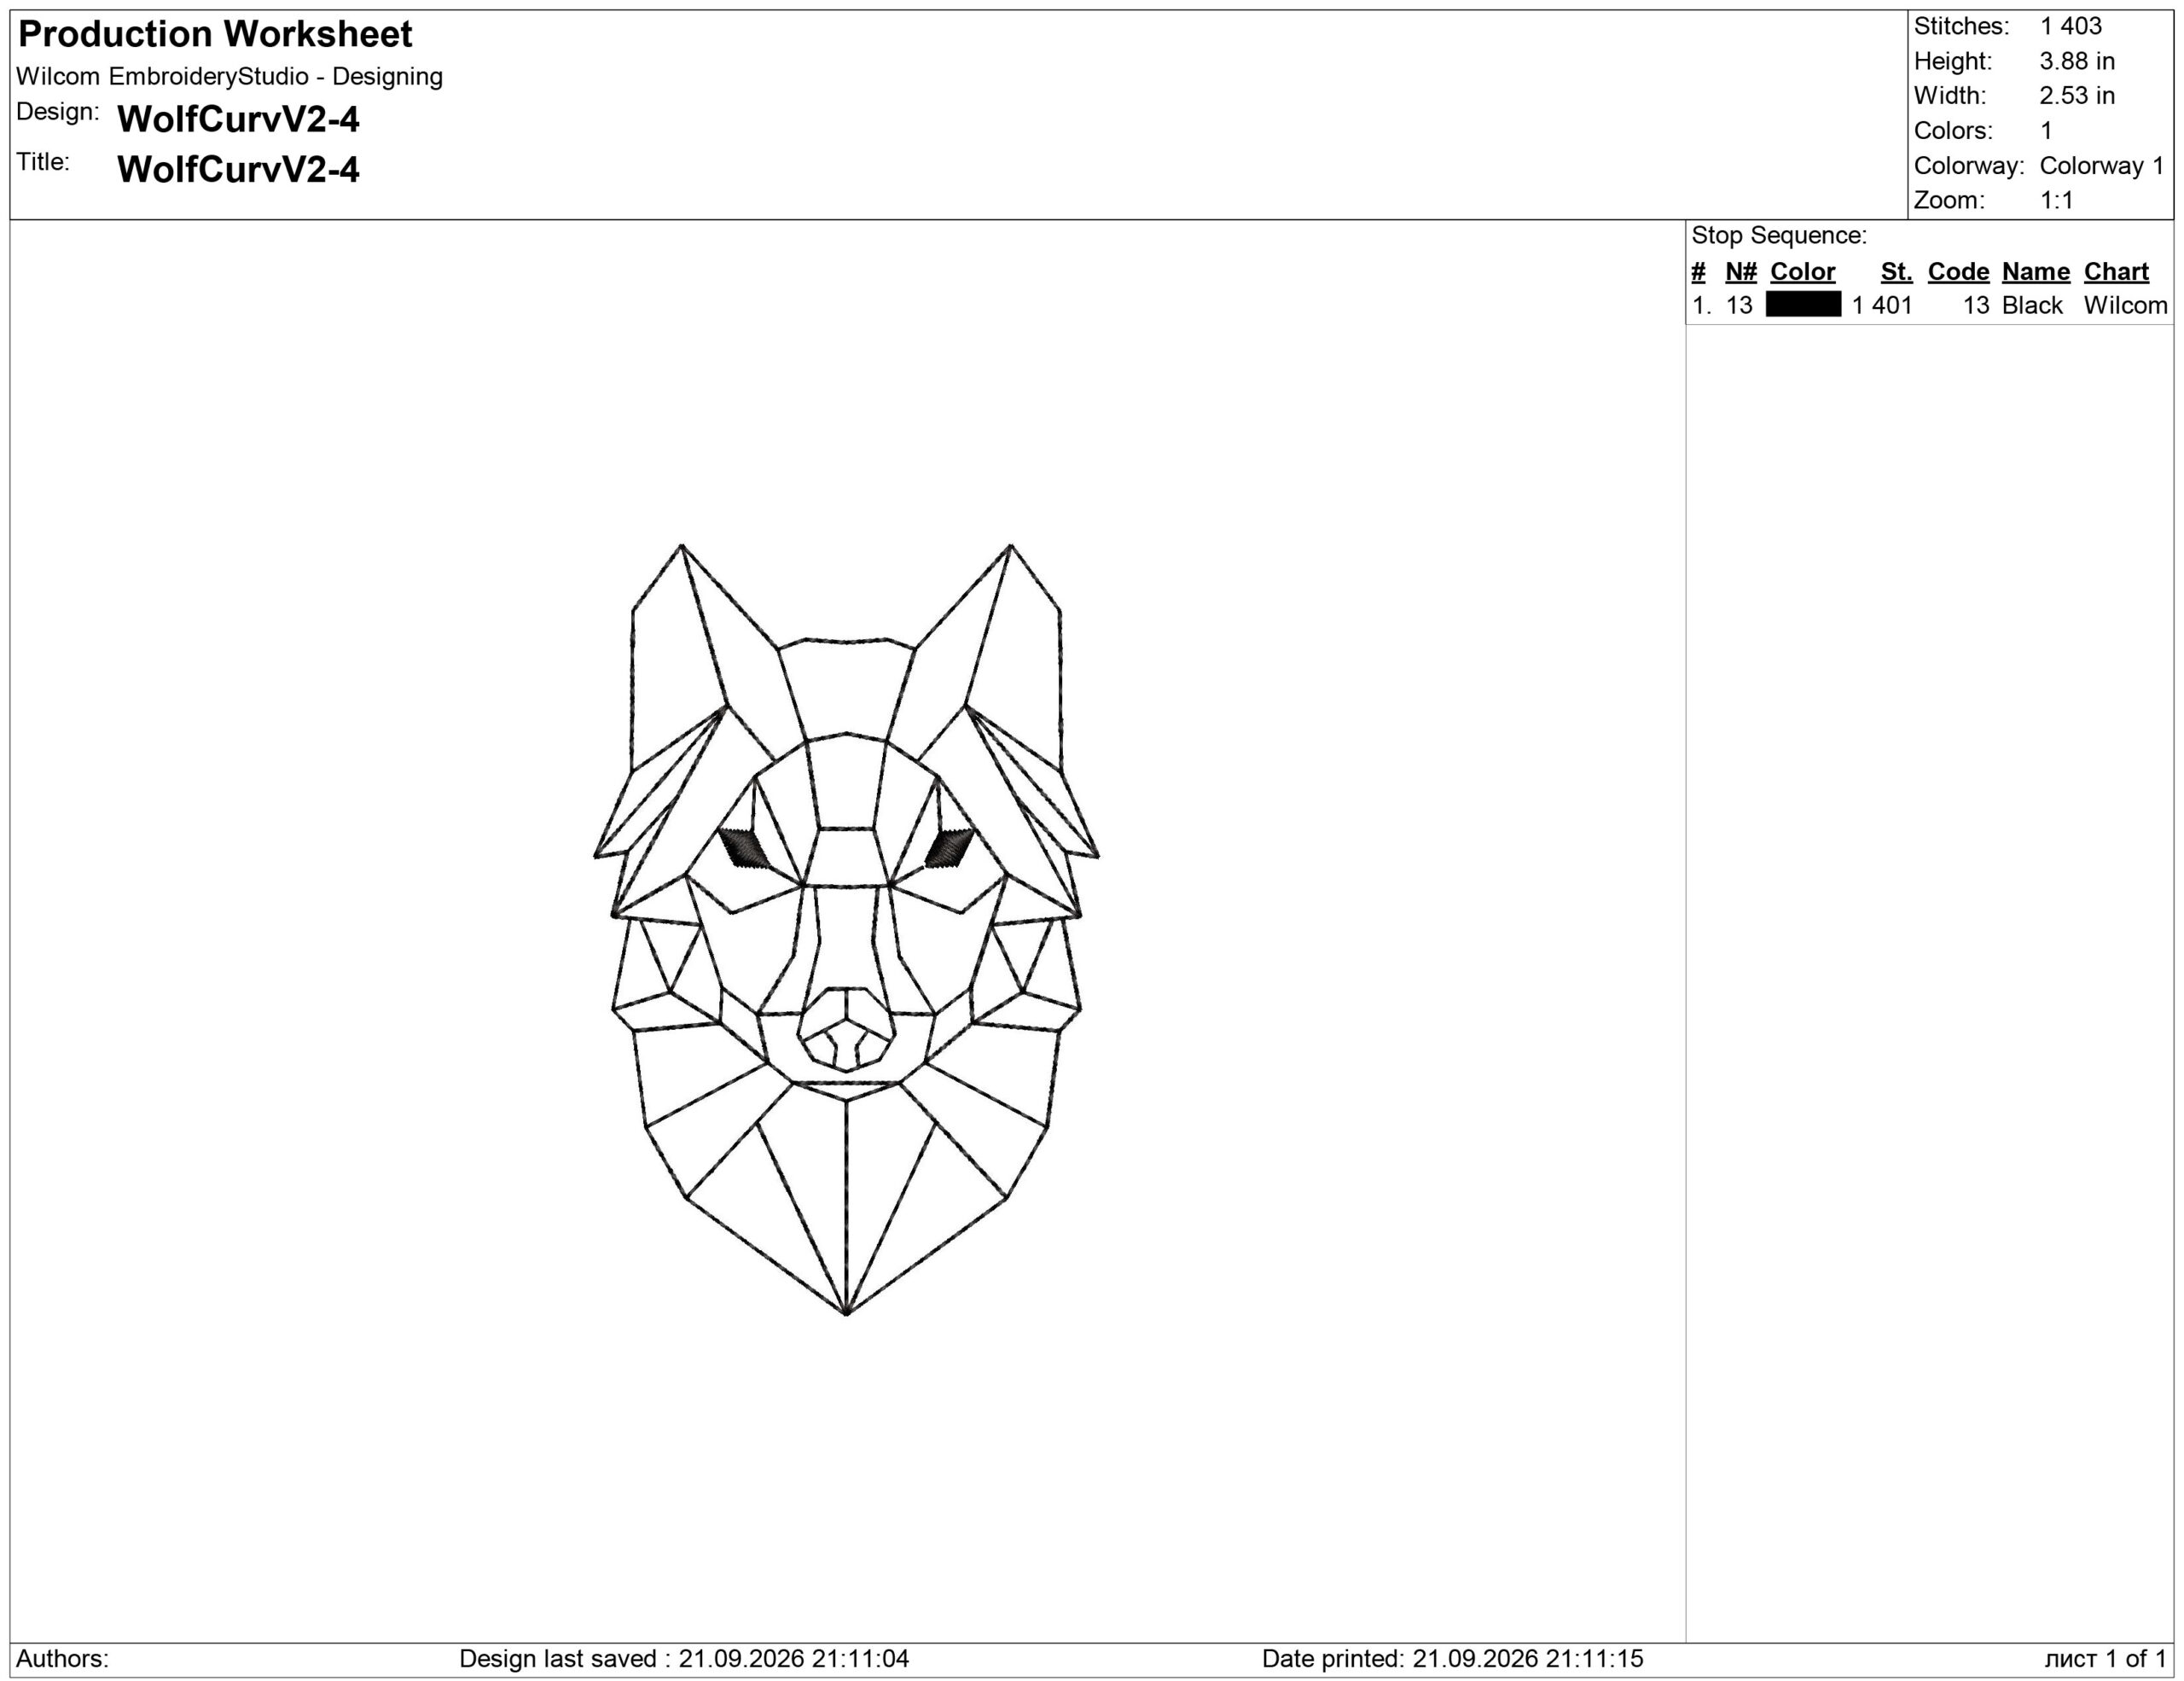Click the 'St.' column header
The image size is (2184, 1681).
coord(1896,272)
